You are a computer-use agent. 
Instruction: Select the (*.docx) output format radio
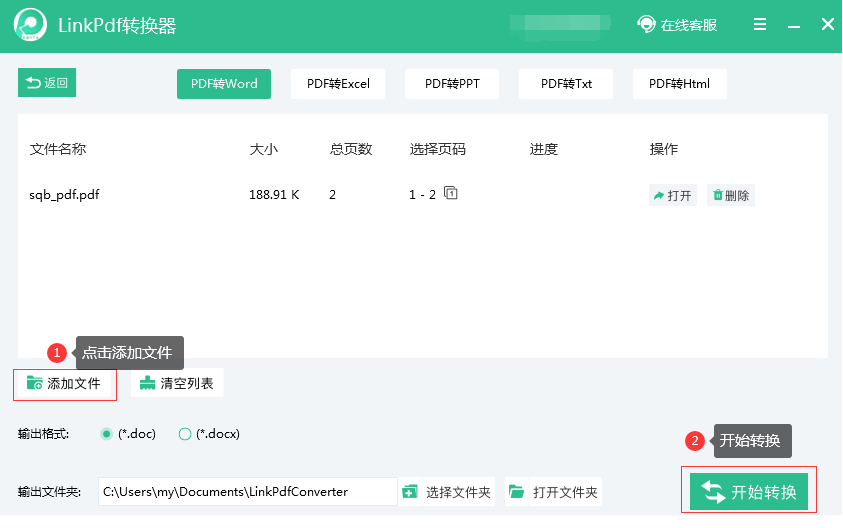185,434
